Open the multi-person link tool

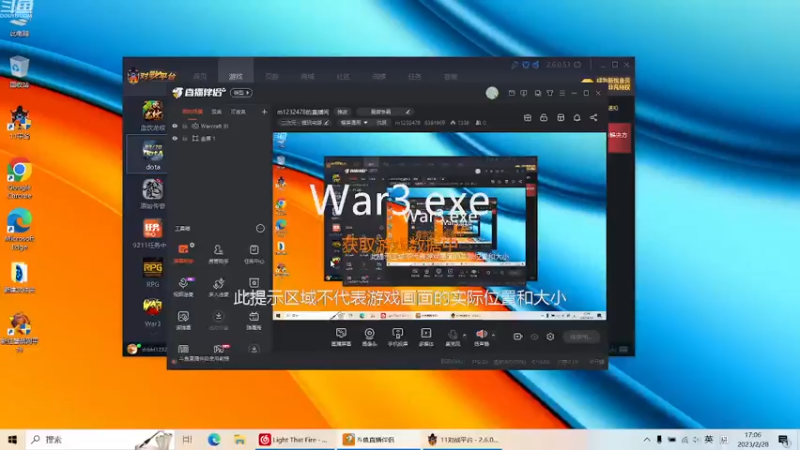click(218, 287)
